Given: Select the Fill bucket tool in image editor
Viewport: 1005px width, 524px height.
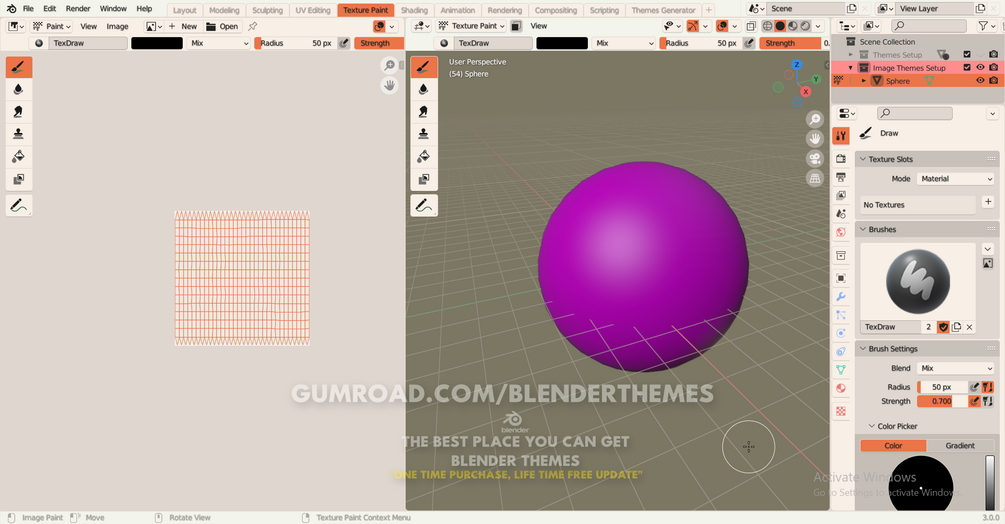Looking at the screenshot, I should click(19, 156).
